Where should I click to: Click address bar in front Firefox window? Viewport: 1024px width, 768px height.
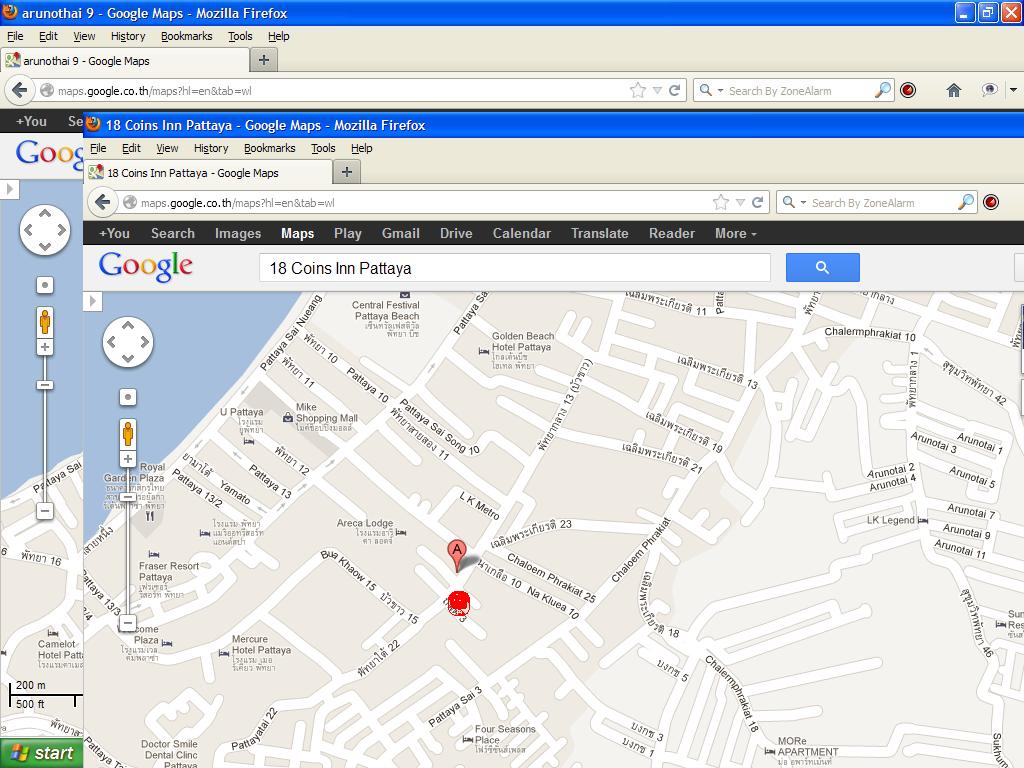point(418,202)
